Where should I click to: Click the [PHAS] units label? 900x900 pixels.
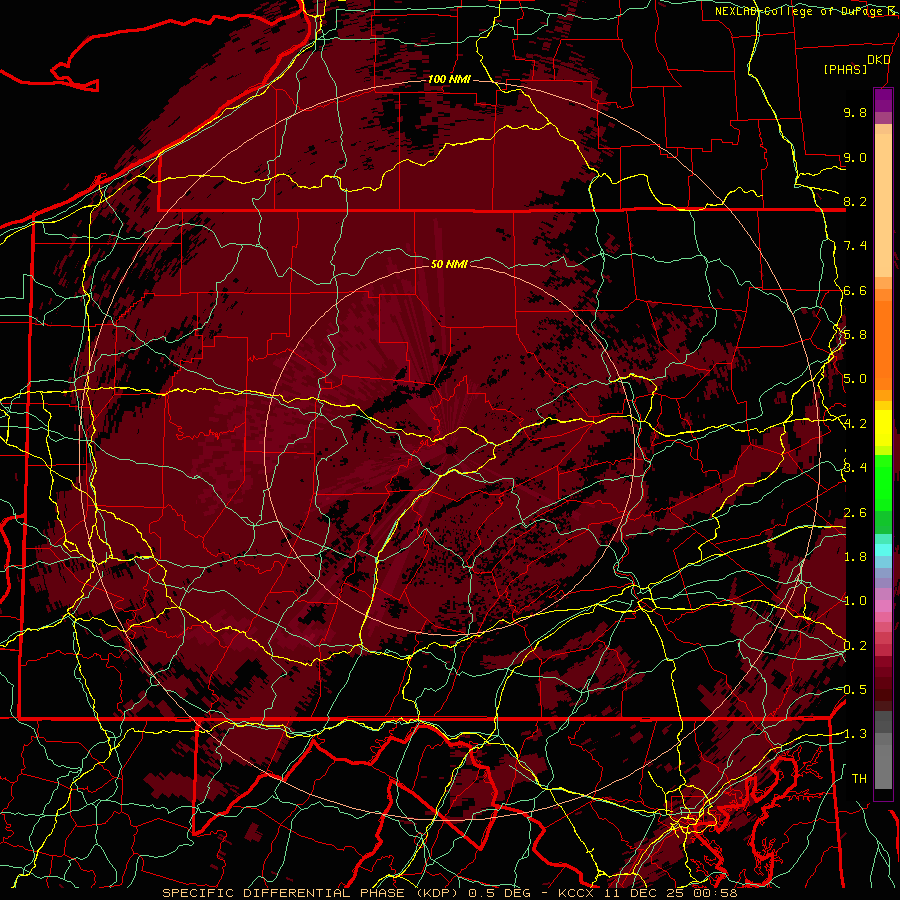coord(845,69)
